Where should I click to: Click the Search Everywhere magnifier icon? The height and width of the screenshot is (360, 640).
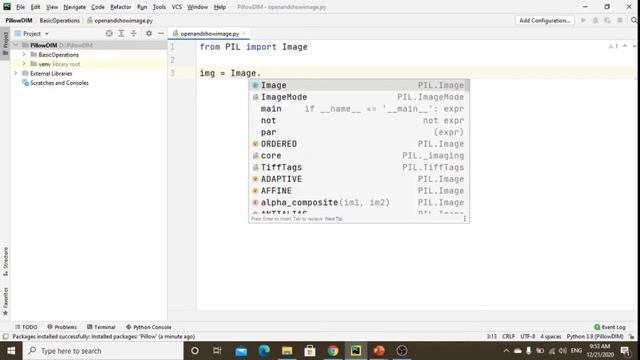point(634,20)
